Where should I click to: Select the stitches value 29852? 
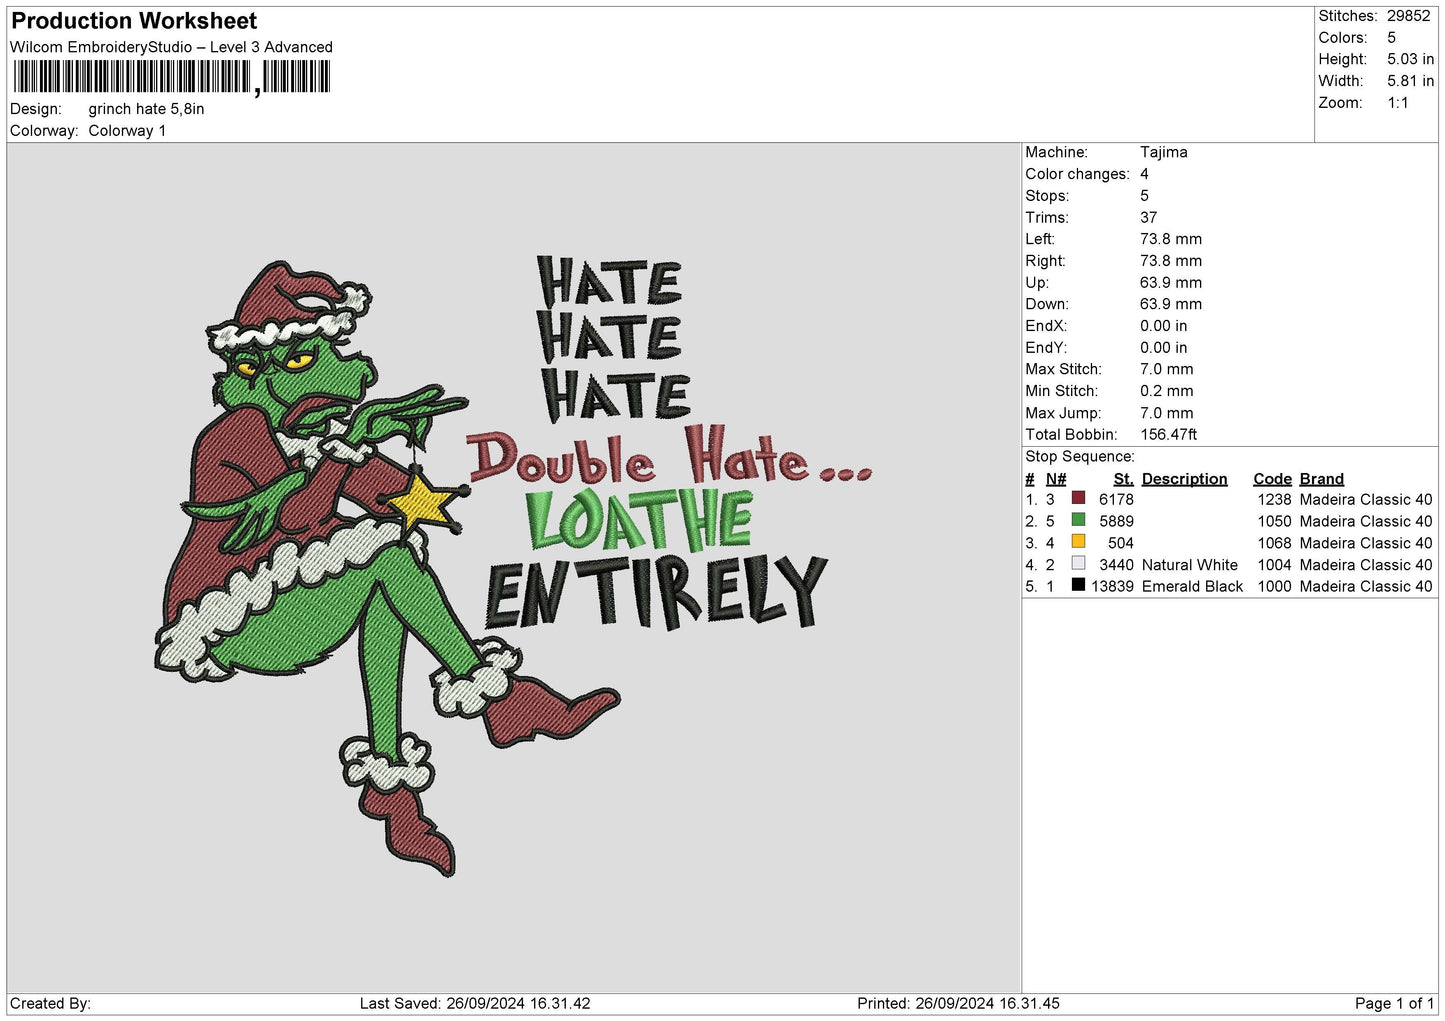click(1408, 16)
